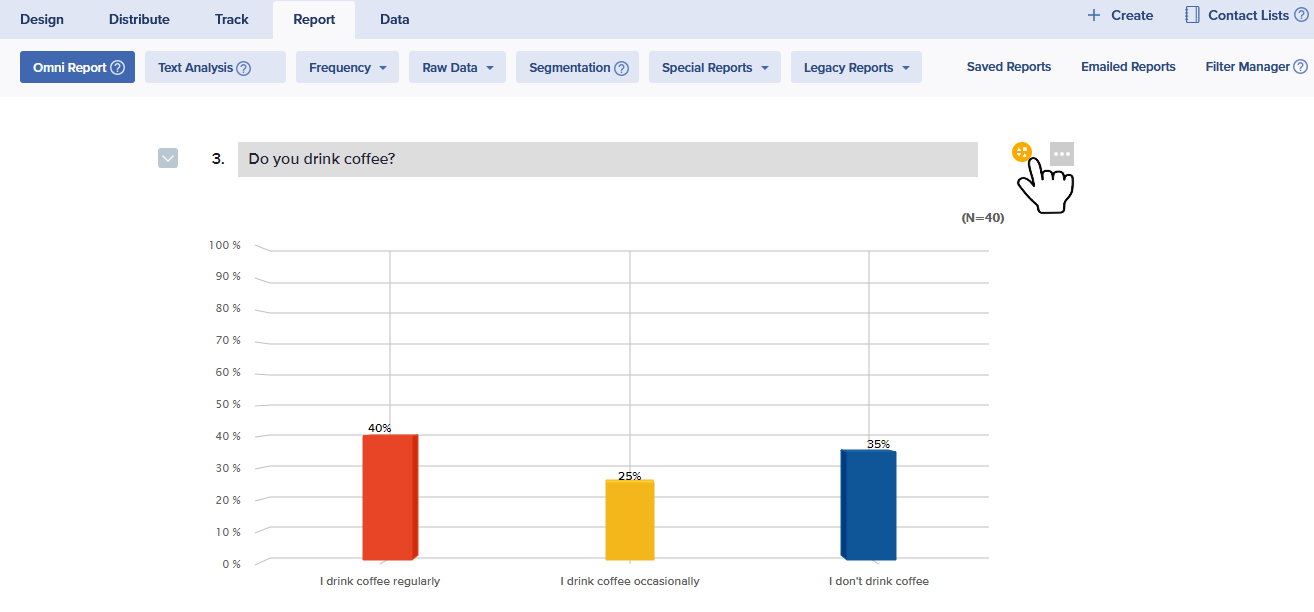This screenshot has width=1314, height=612.
Task: Click the Contact Lists notebook icon
Action: tap(1192, 15)
